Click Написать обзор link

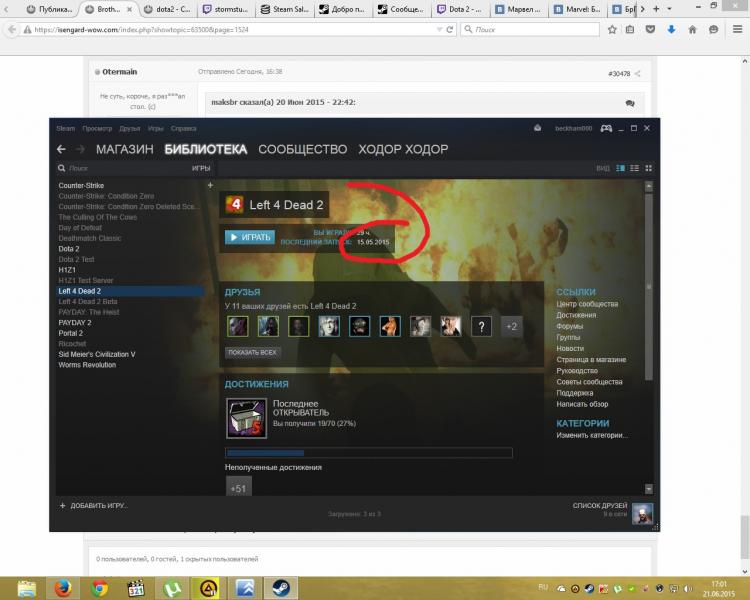click(582, 404)
